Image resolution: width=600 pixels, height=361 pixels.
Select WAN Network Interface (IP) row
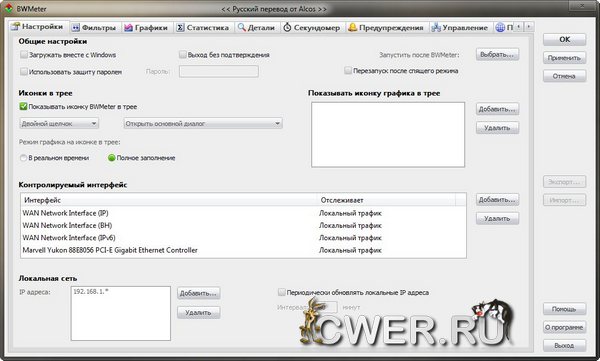click(x=243, y=213)
